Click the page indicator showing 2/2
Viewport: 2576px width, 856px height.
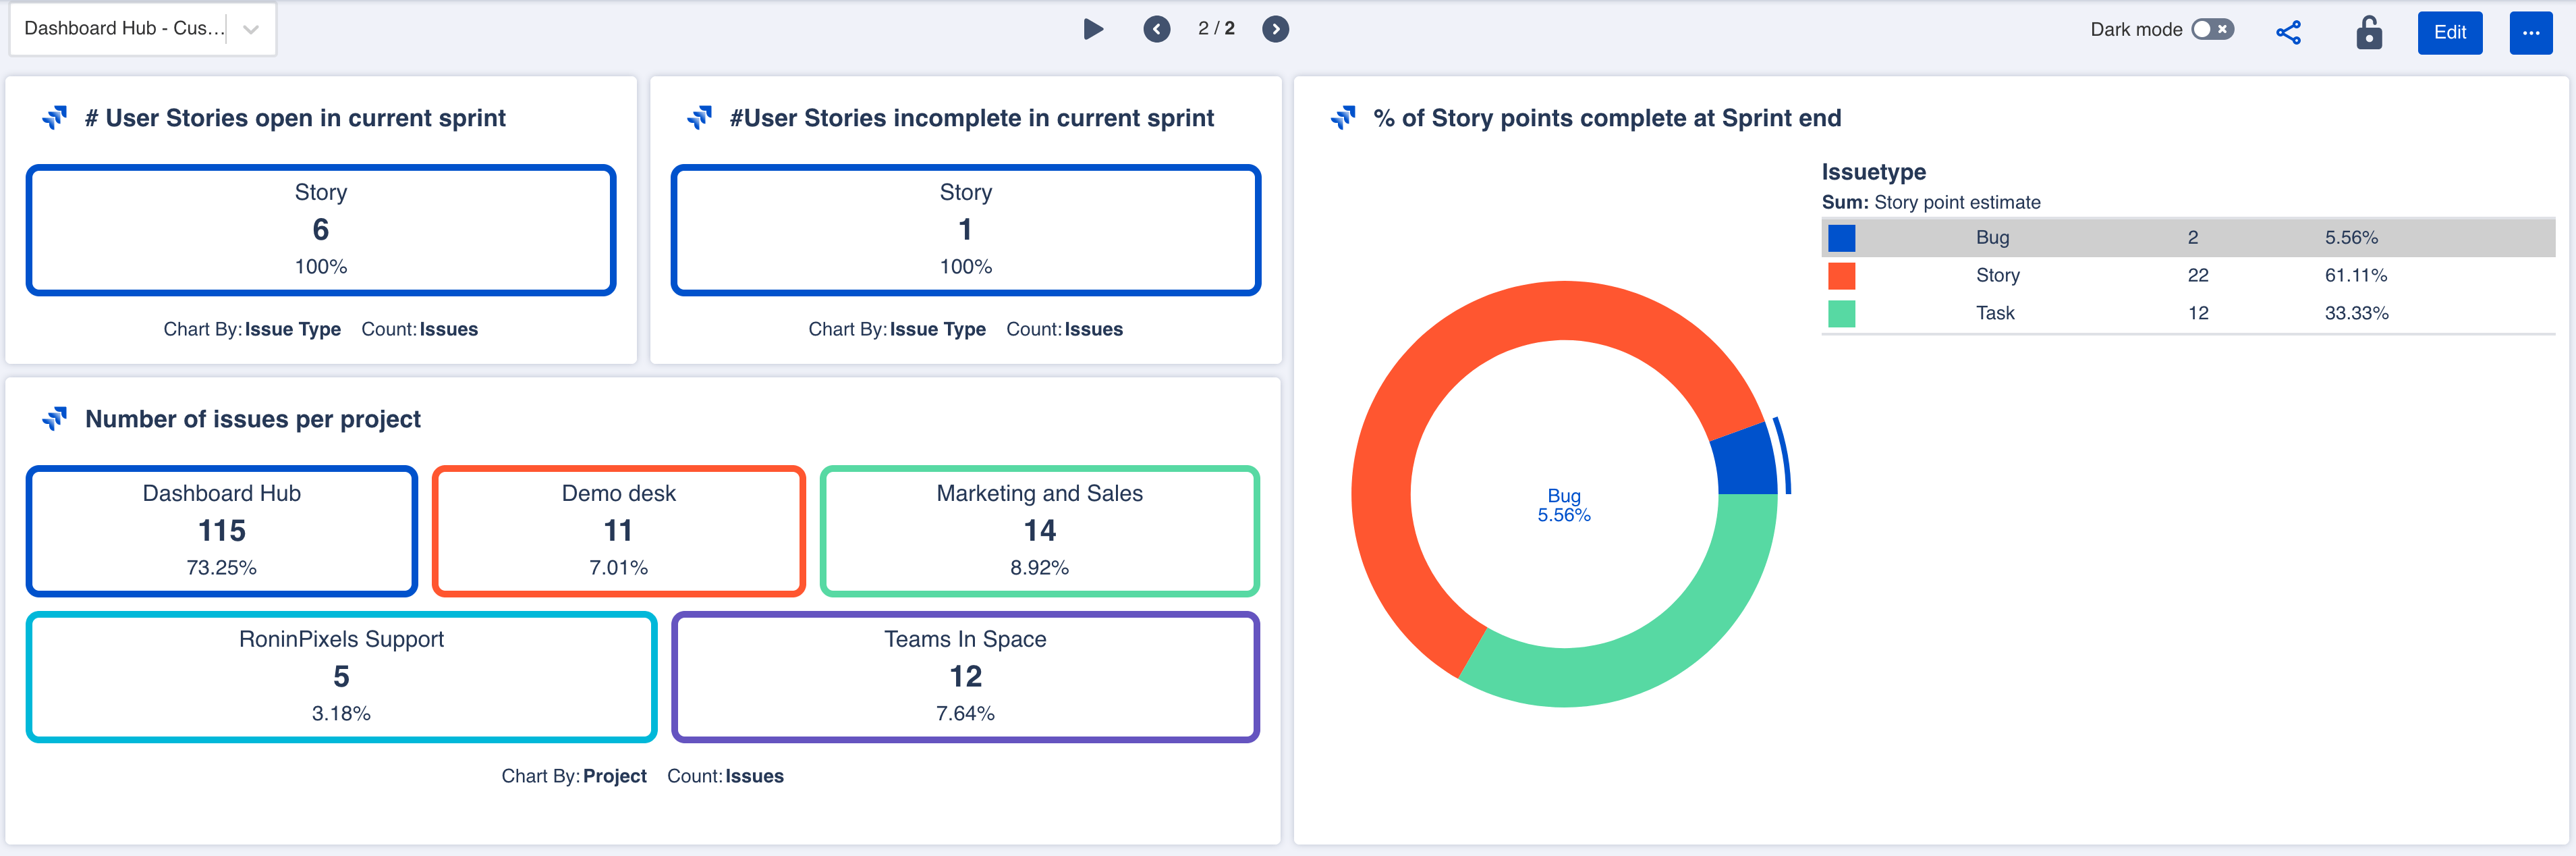click(1216, 28)
